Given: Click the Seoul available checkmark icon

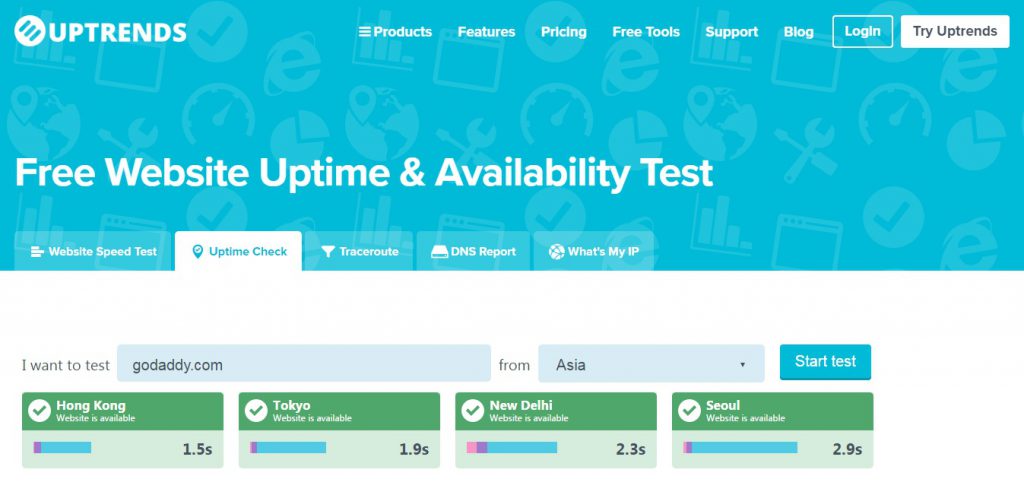Looking at the screenshot, I should (690, 411).
